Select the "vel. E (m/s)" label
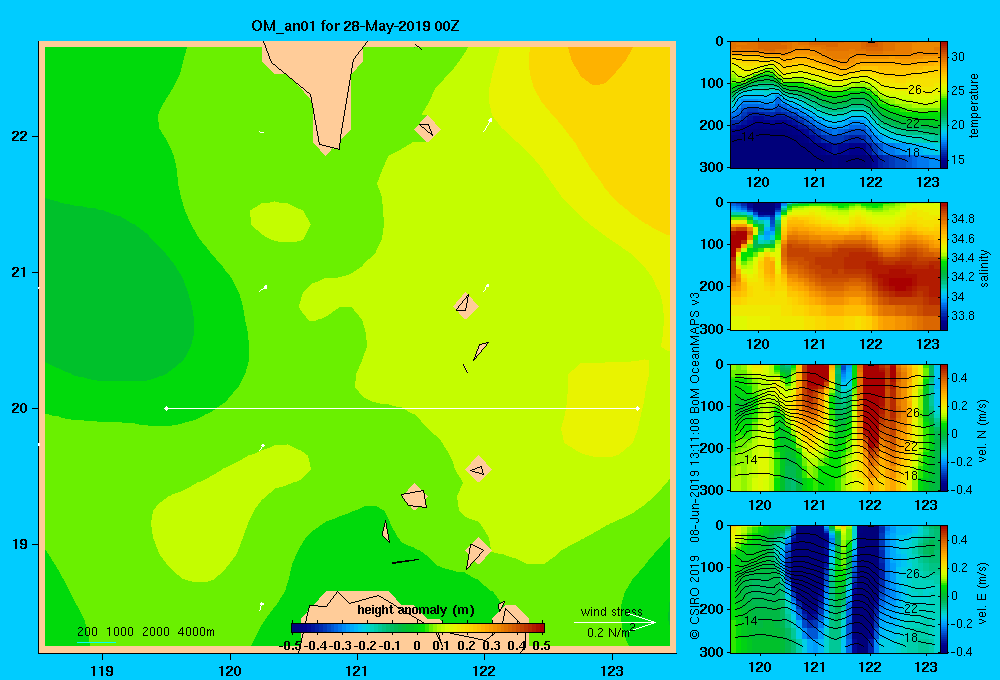Image resolution: width=1000 pixels, height=680 pixels. click(983, 592)
